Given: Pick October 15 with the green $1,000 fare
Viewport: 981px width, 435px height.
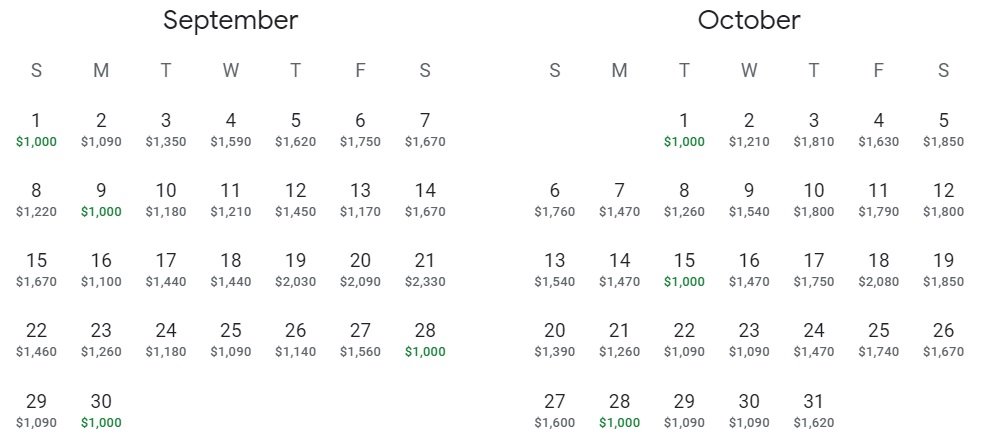Looking at the screenshot, I should pos(684,270).
